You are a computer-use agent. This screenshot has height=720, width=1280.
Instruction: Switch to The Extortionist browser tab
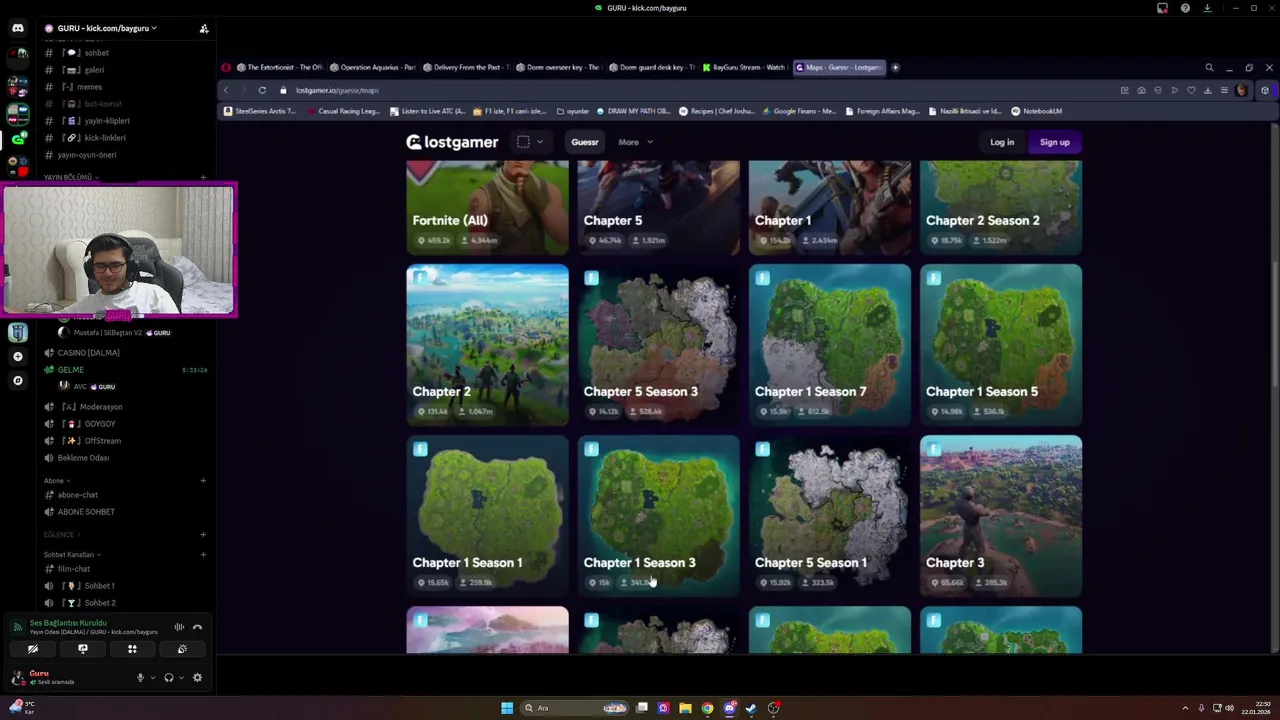point(279,67)
